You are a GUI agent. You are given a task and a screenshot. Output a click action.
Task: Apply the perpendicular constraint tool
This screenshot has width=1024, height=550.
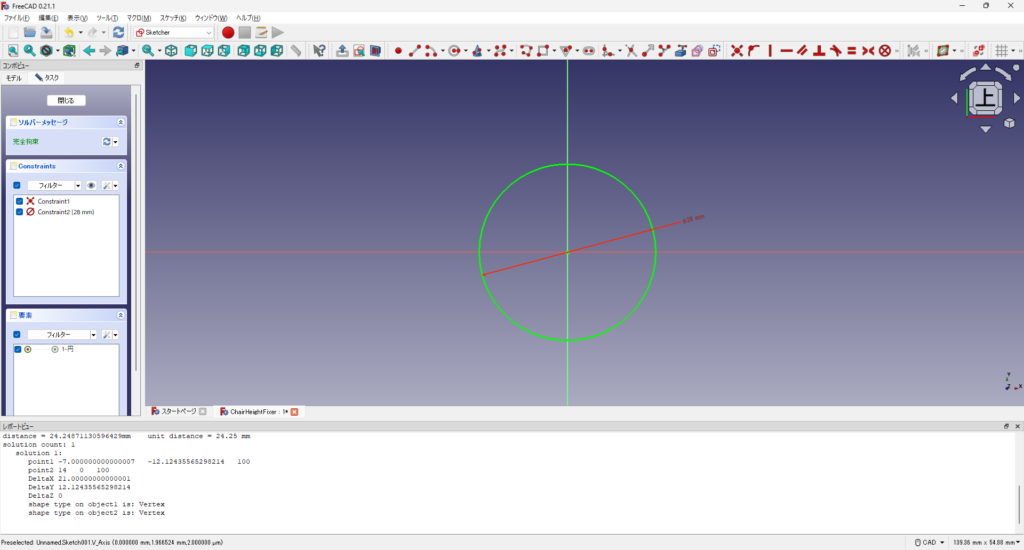tap(818, 50)
